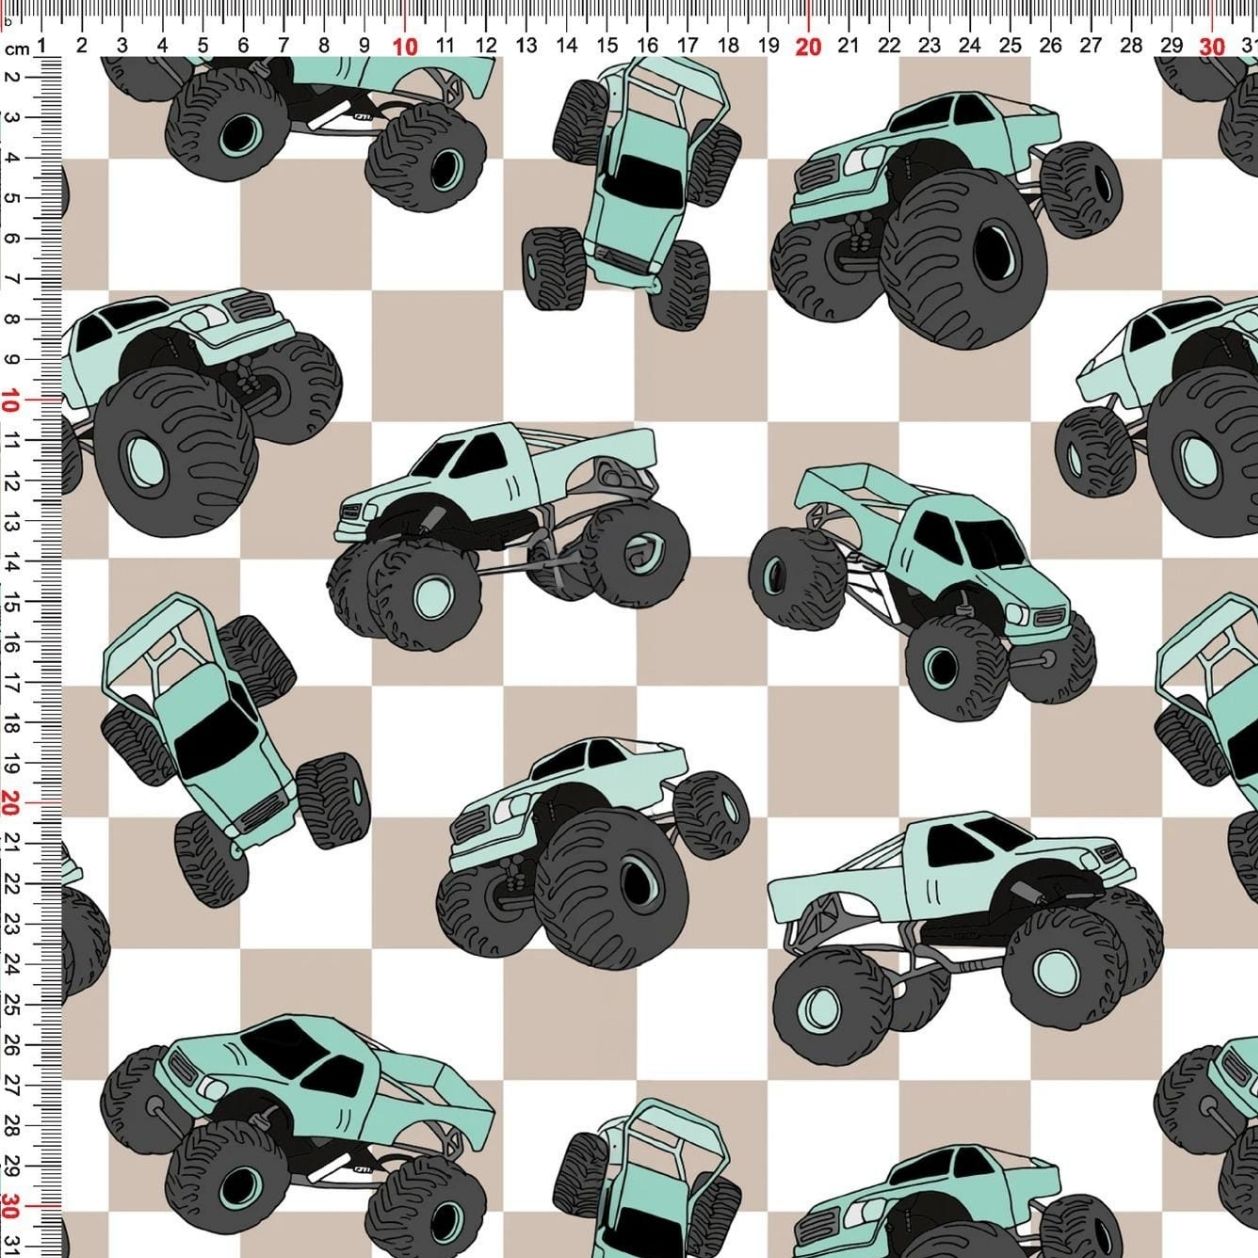This screenshot has width=1258, height=1258.
Task: Click the red 10 on the left ruler
Action: tap(11, 401)
